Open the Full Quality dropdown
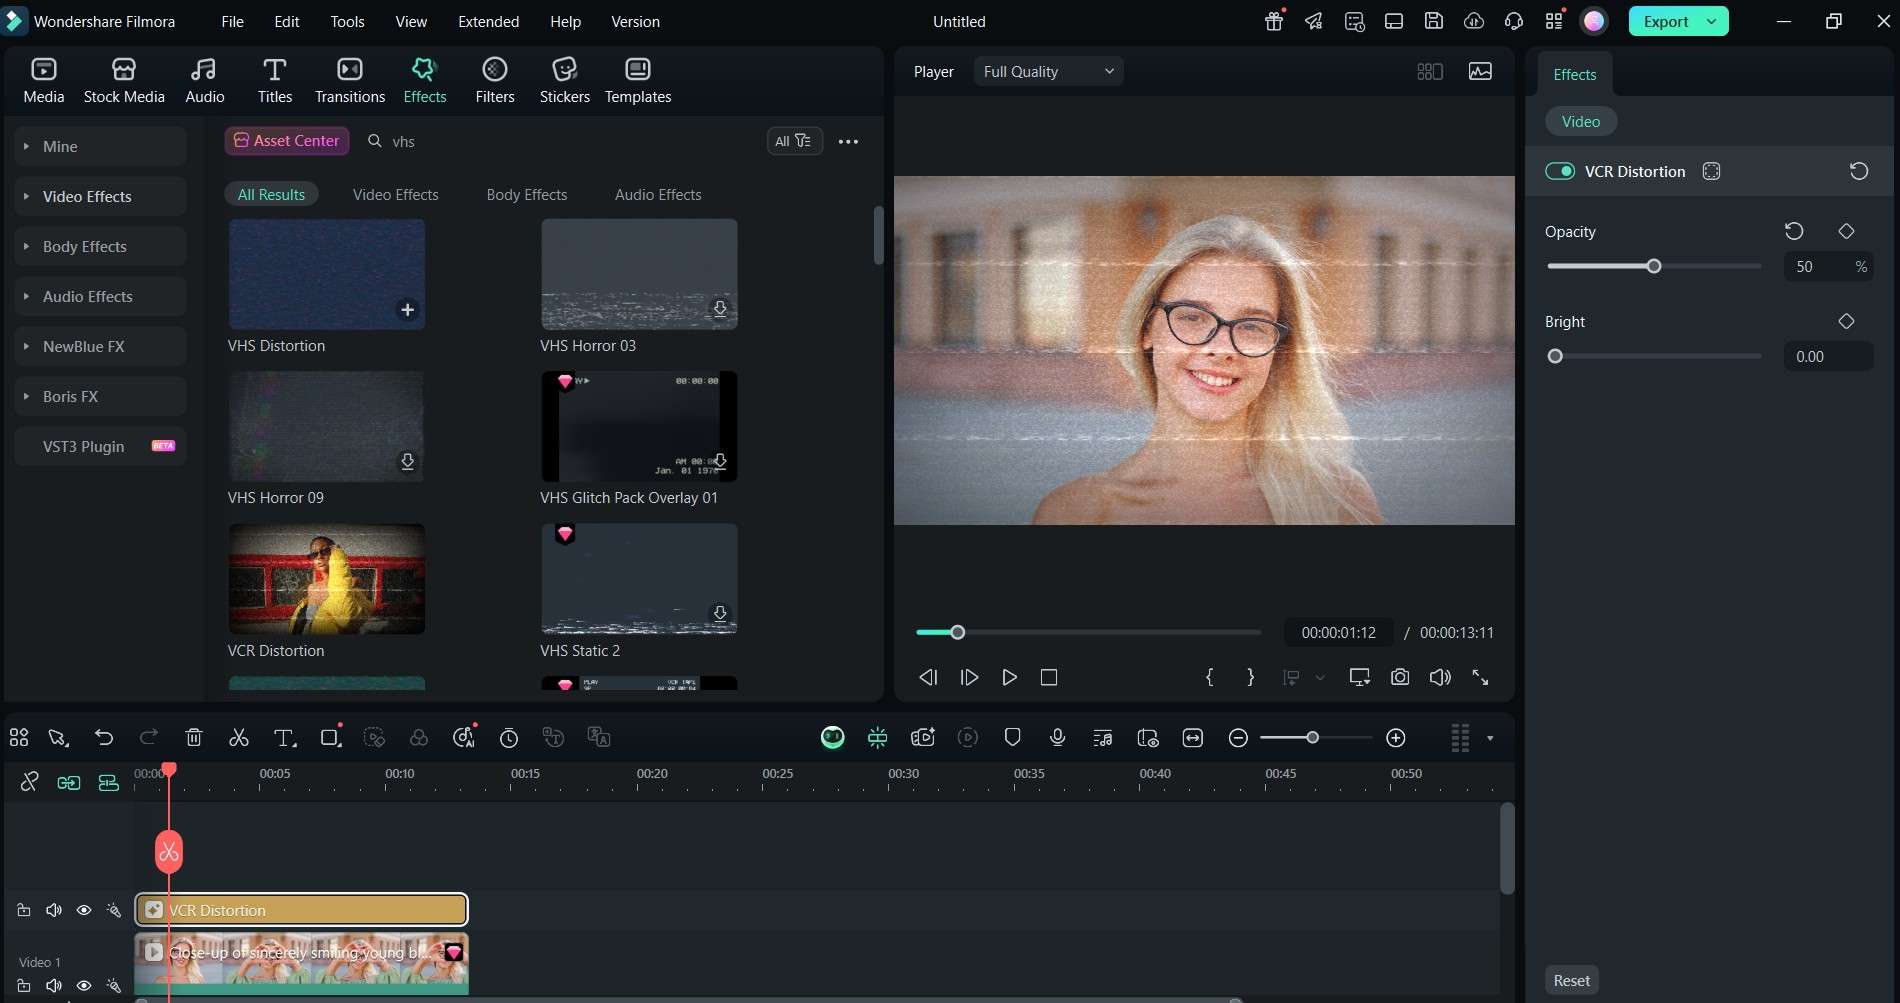The width and height of the screenshot is (1900, 1003). coord(1048,71)
